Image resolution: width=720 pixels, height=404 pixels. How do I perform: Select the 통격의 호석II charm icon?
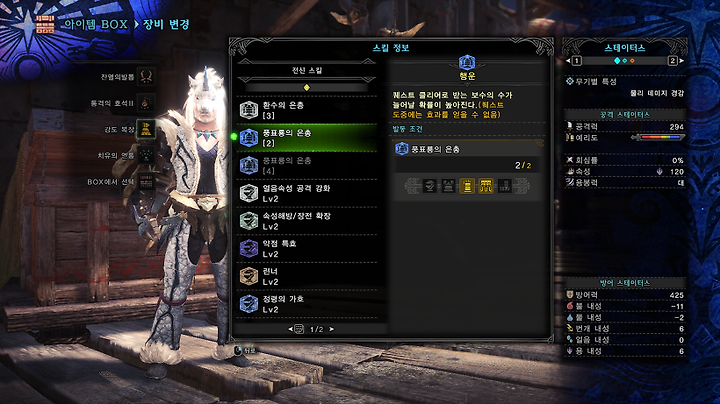click(x=146, y=102)
